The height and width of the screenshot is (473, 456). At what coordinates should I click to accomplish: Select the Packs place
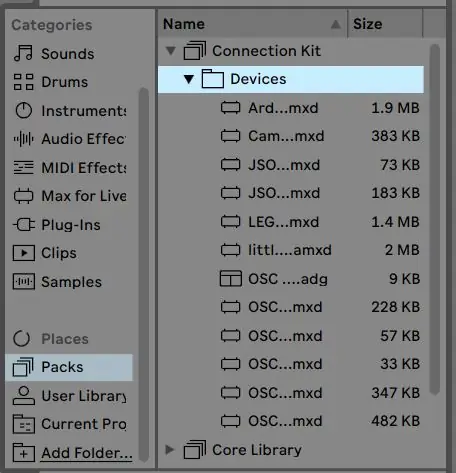69,367
